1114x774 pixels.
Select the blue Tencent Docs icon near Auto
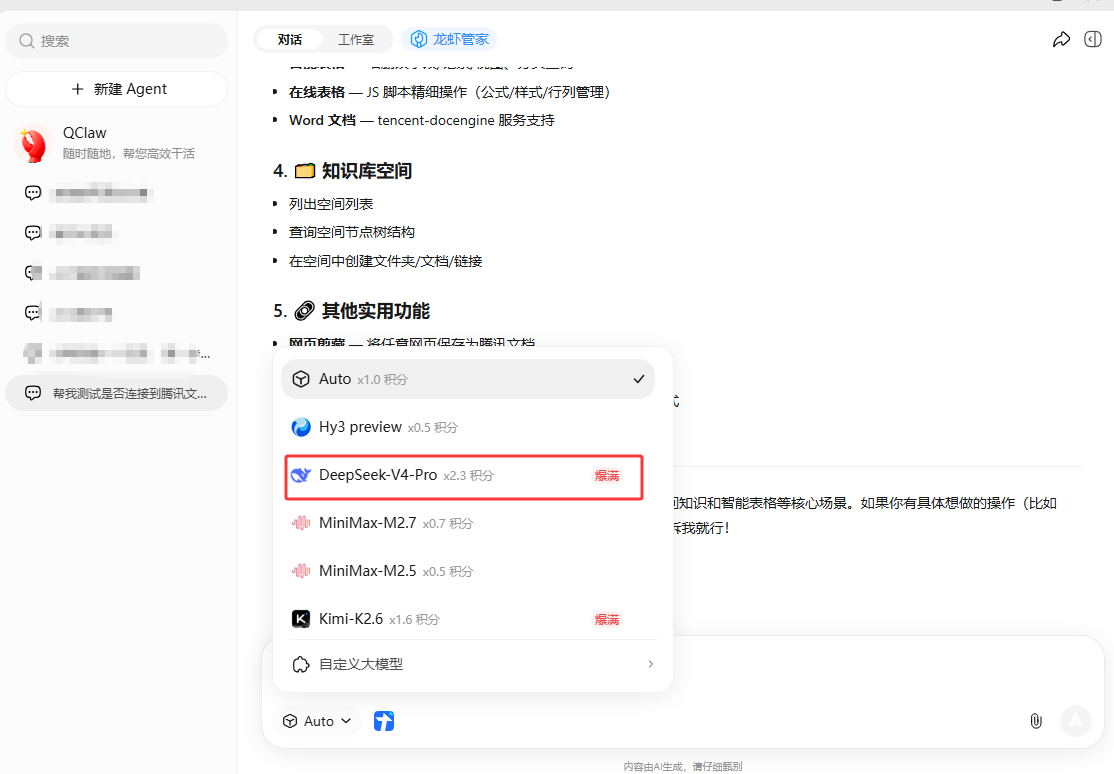point(383,720)
